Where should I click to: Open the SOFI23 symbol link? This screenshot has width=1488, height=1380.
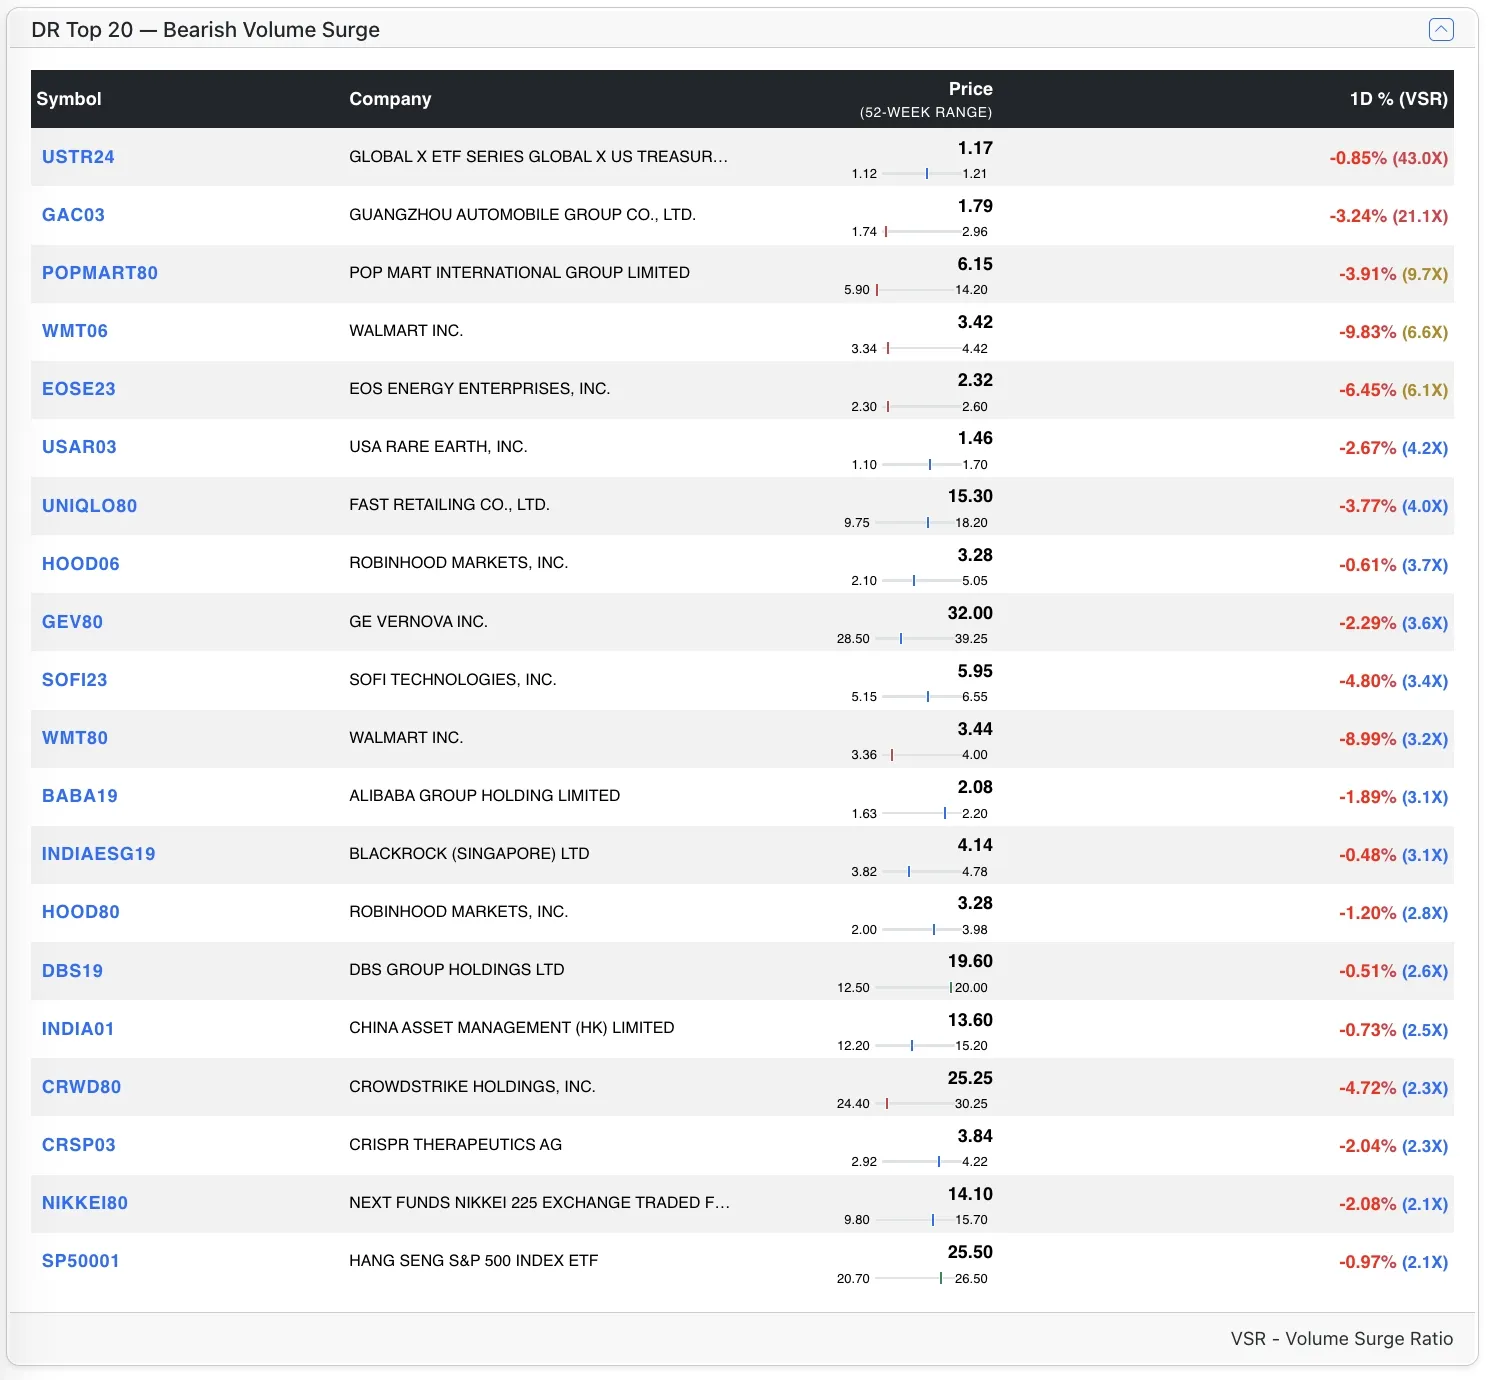[74, 680]
